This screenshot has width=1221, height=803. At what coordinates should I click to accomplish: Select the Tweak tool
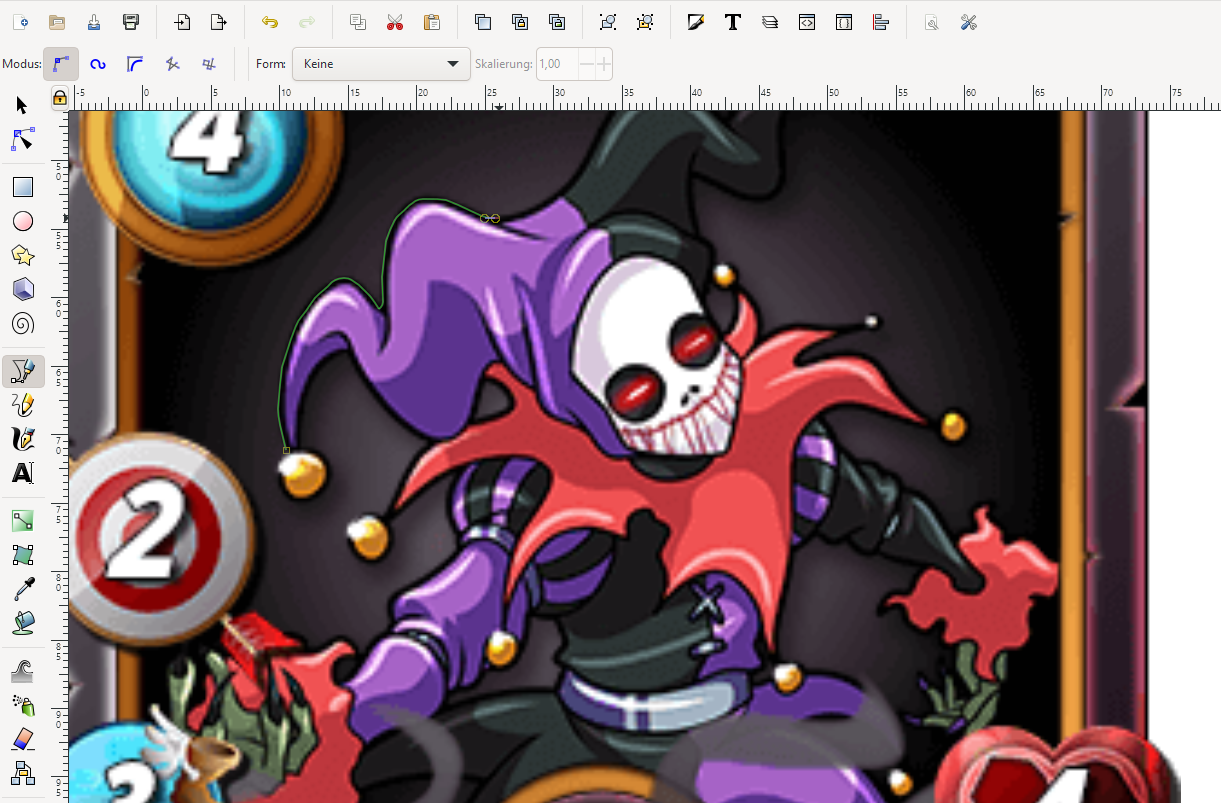click(x=23, y=671)
